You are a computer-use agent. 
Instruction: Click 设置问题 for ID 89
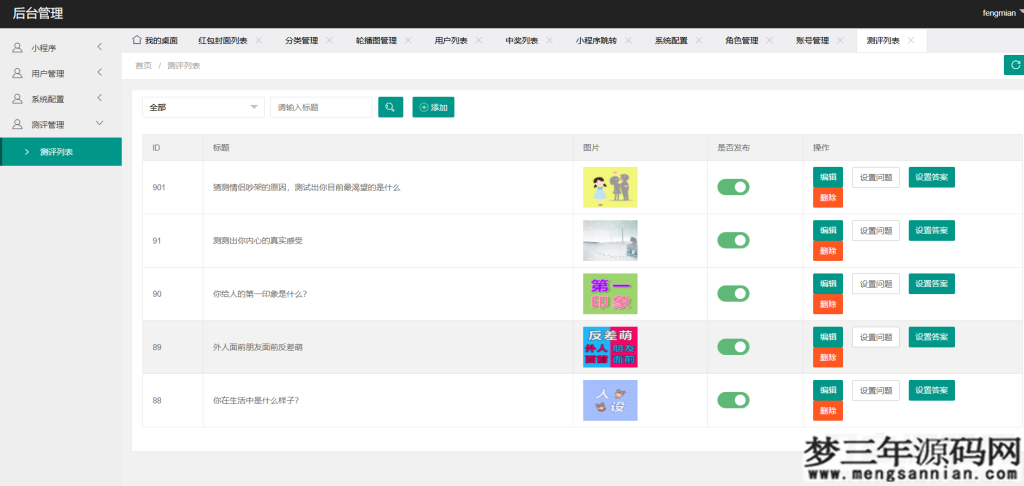click(876, 337)
